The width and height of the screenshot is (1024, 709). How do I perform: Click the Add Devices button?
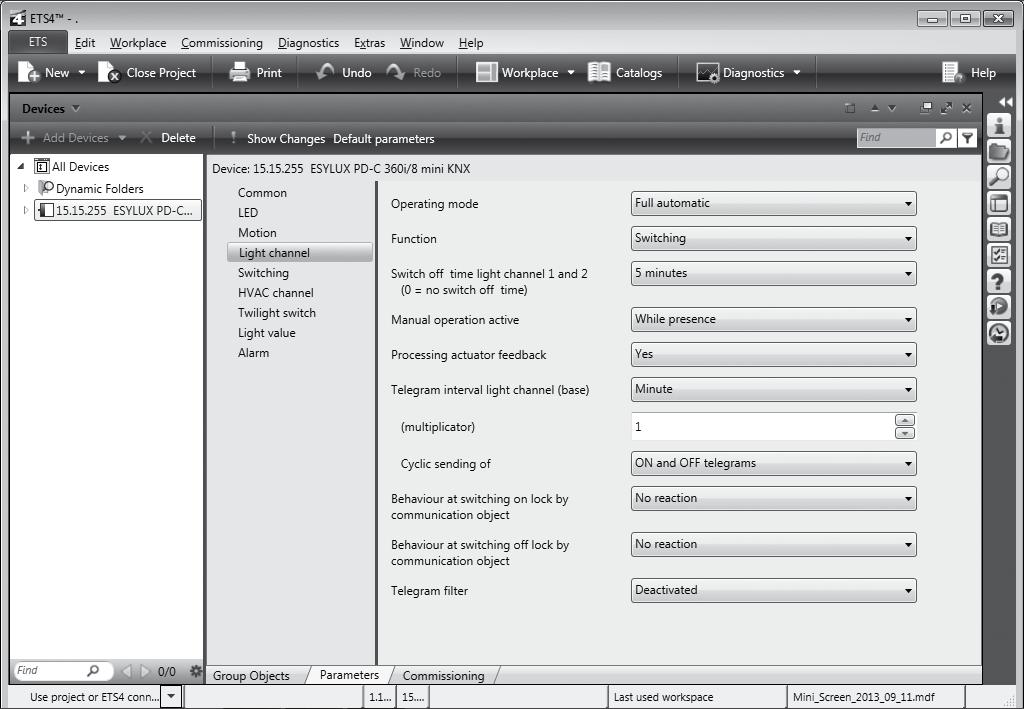pyautogui.click(x=65, y=138)
